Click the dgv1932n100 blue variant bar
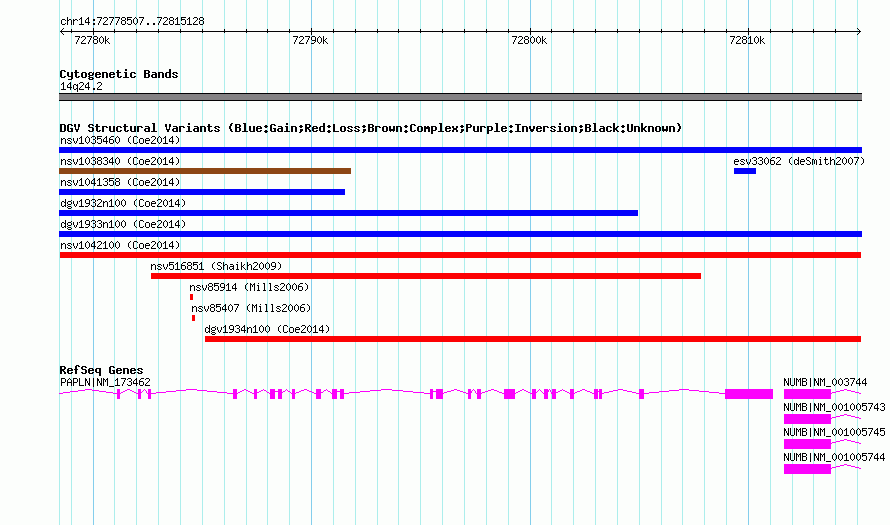 [x=349, y=213]
